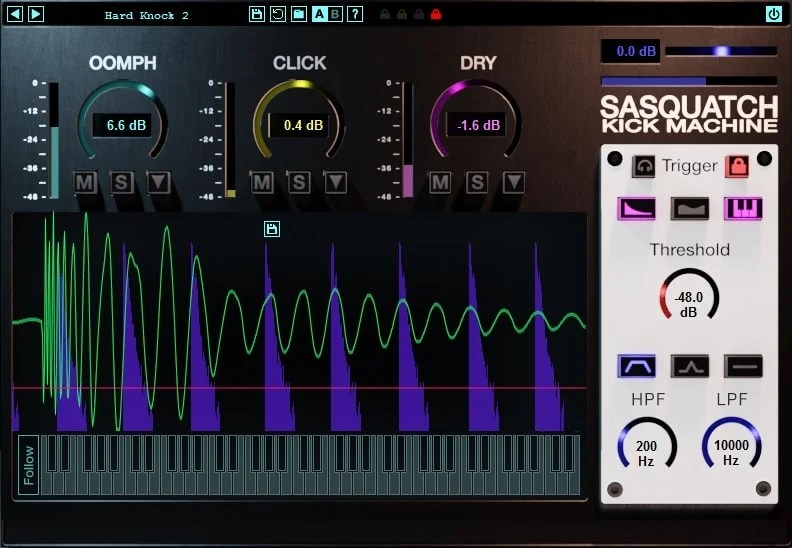This screenshot has height=548, width=792.
Task: Click the LPF label text
Action: point(731,399)
